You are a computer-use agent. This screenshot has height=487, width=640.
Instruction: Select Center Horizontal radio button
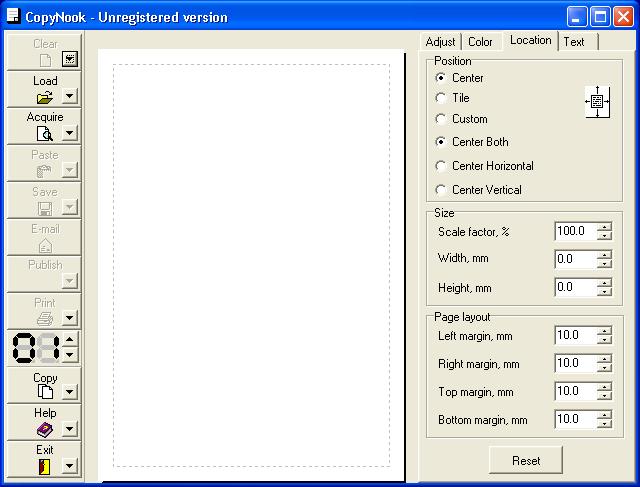coord(441,166)
